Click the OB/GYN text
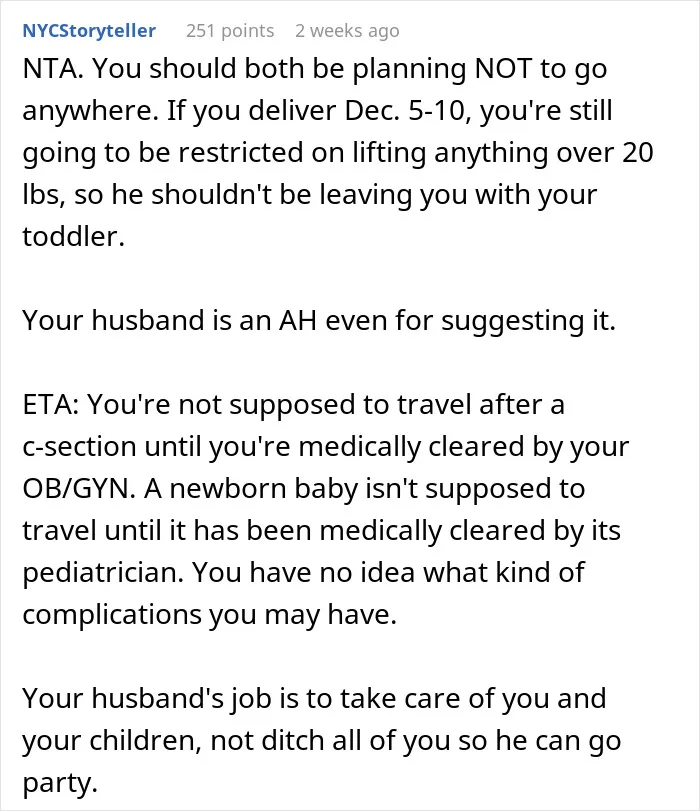Viewport: 700px width, 811px height. click(x=79, y=489)
